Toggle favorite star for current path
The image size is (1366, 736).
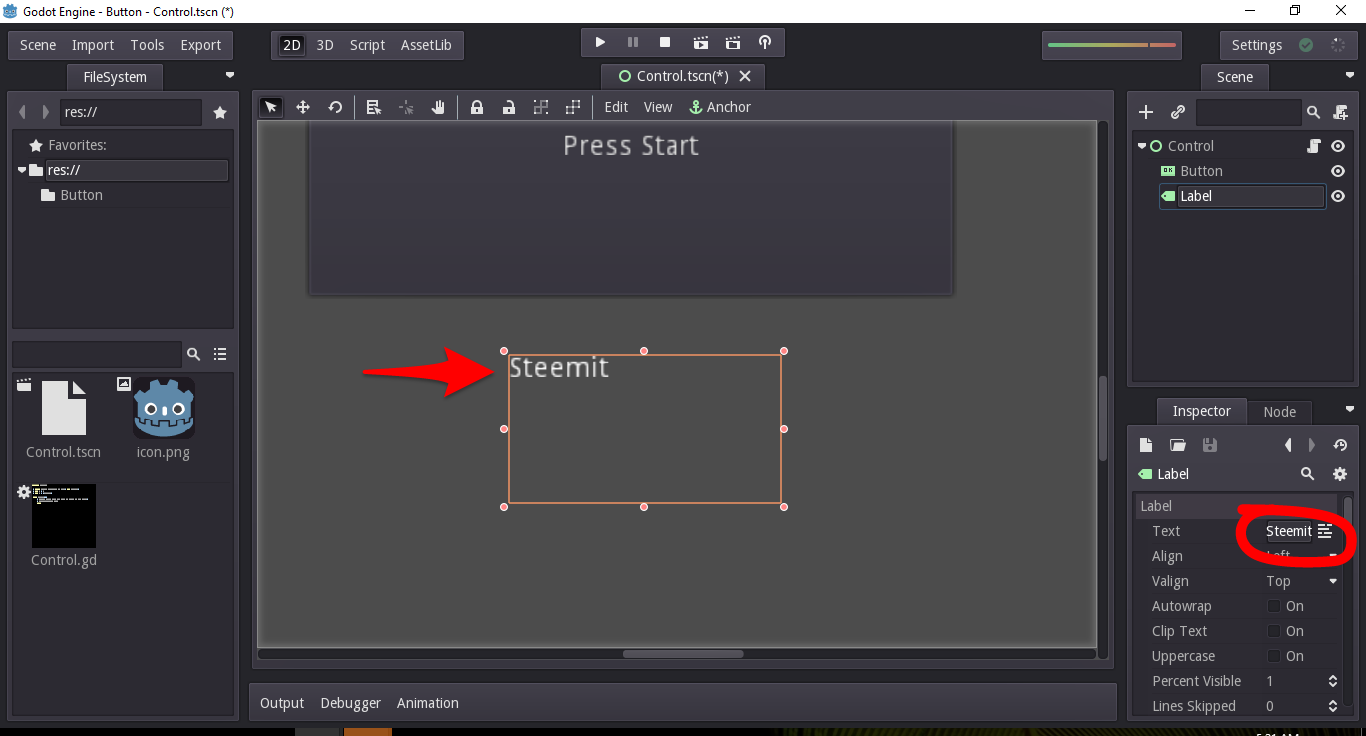tap(220, 113)
